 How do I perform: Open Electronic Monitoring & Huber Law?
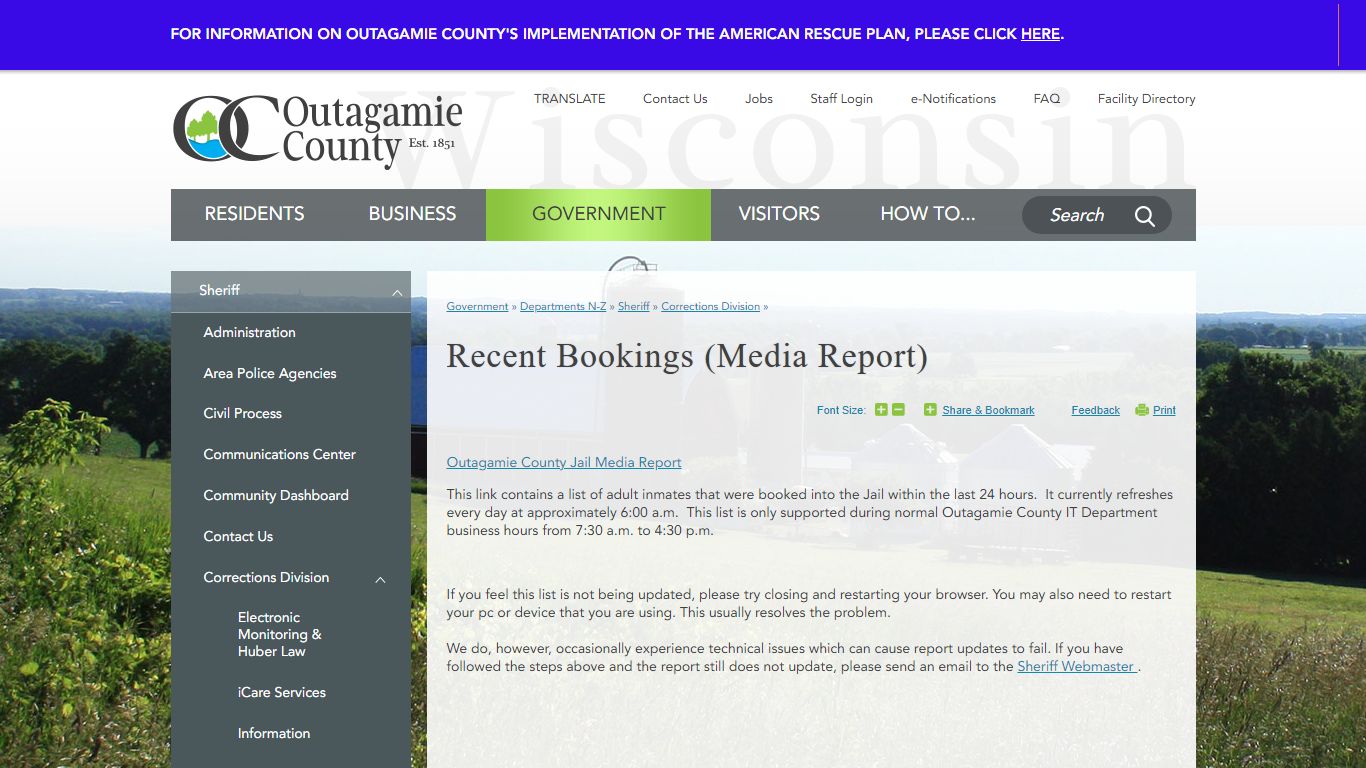click(x=280, y=634)
